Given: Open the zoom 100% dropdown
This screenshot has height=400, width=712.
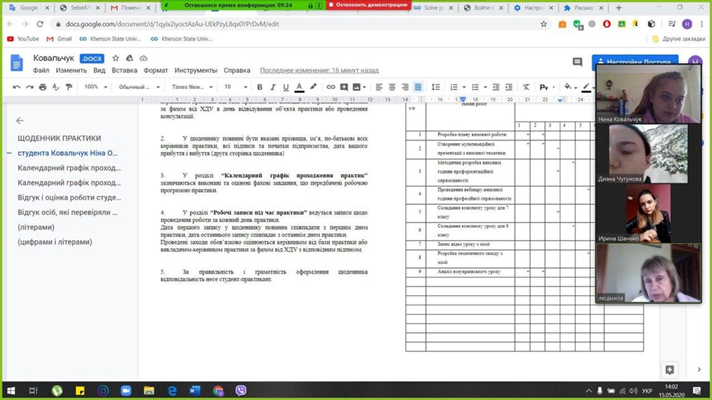Looking at the screenshot, I should (x=95, y=87).
